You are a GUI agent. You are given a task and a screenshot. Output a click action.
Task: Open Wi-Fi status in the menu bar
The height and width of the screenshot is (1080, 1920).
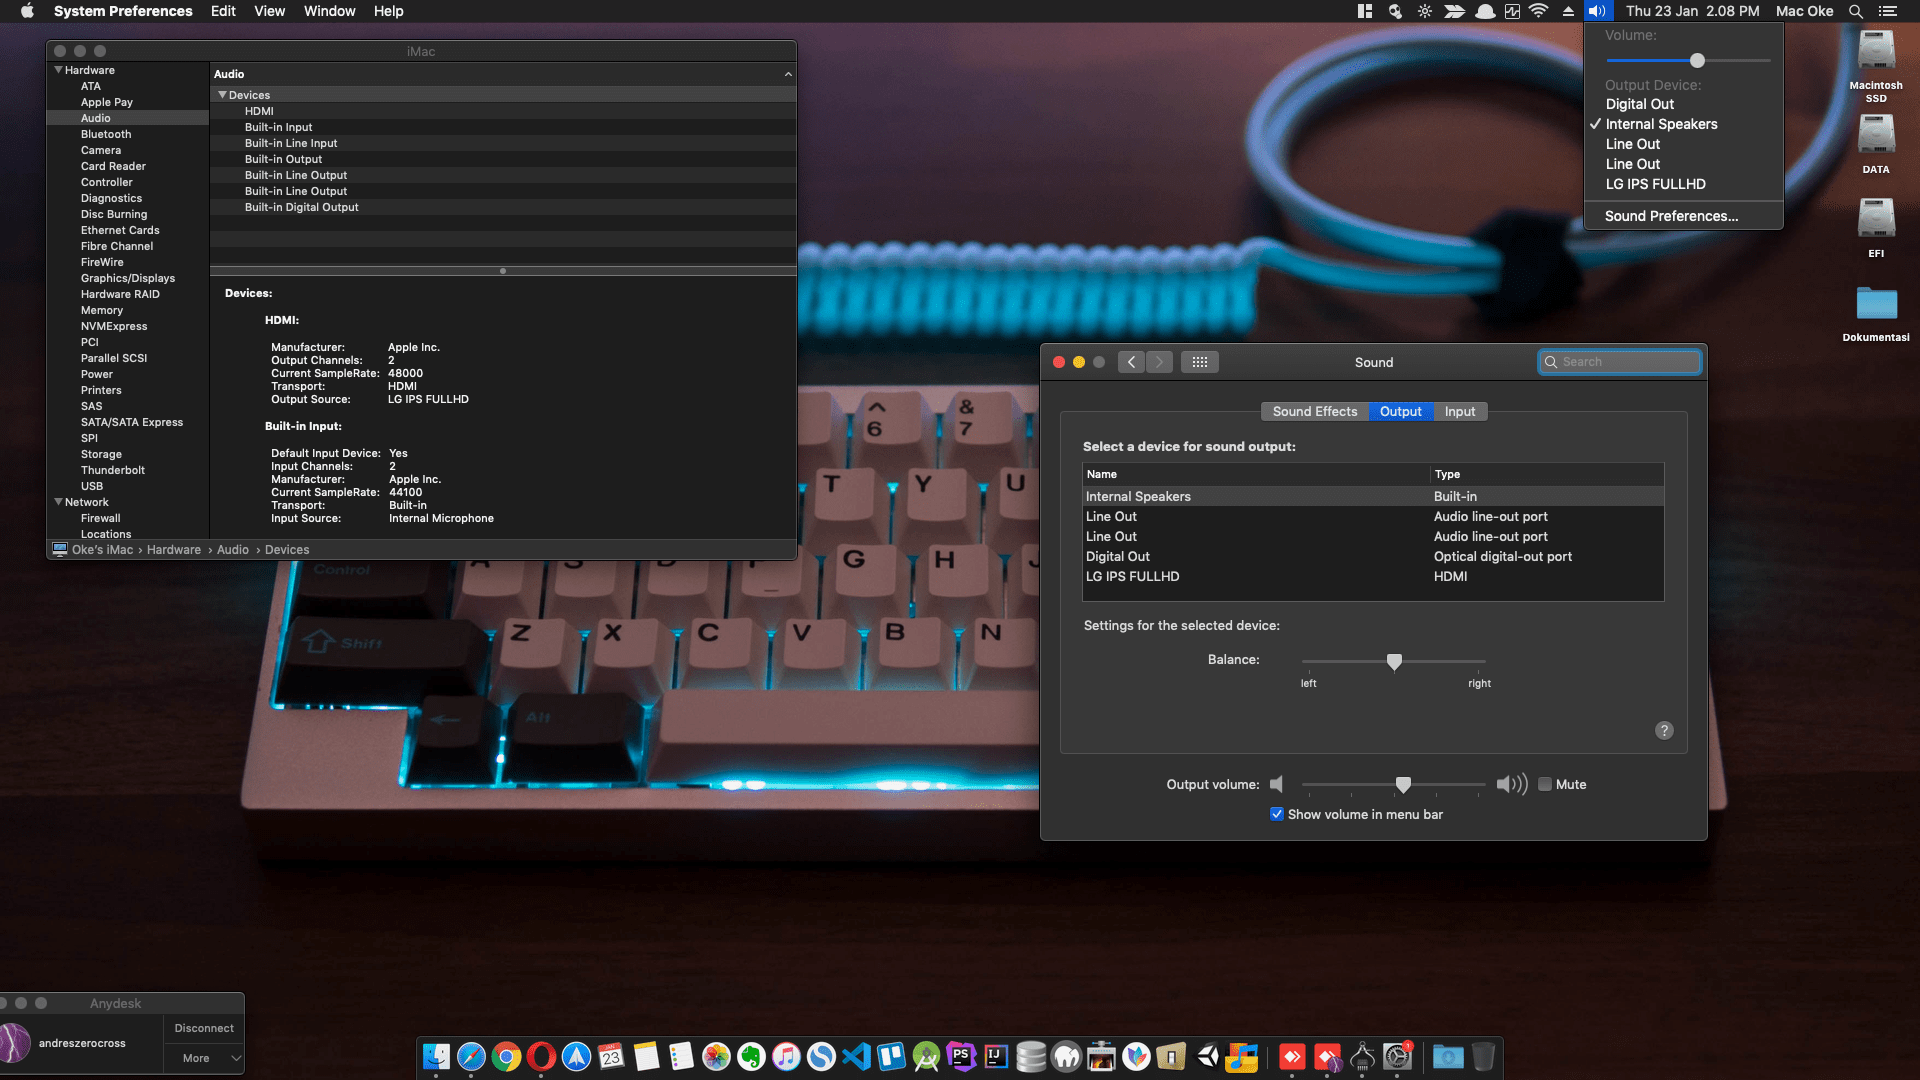tap(1539, 11)
